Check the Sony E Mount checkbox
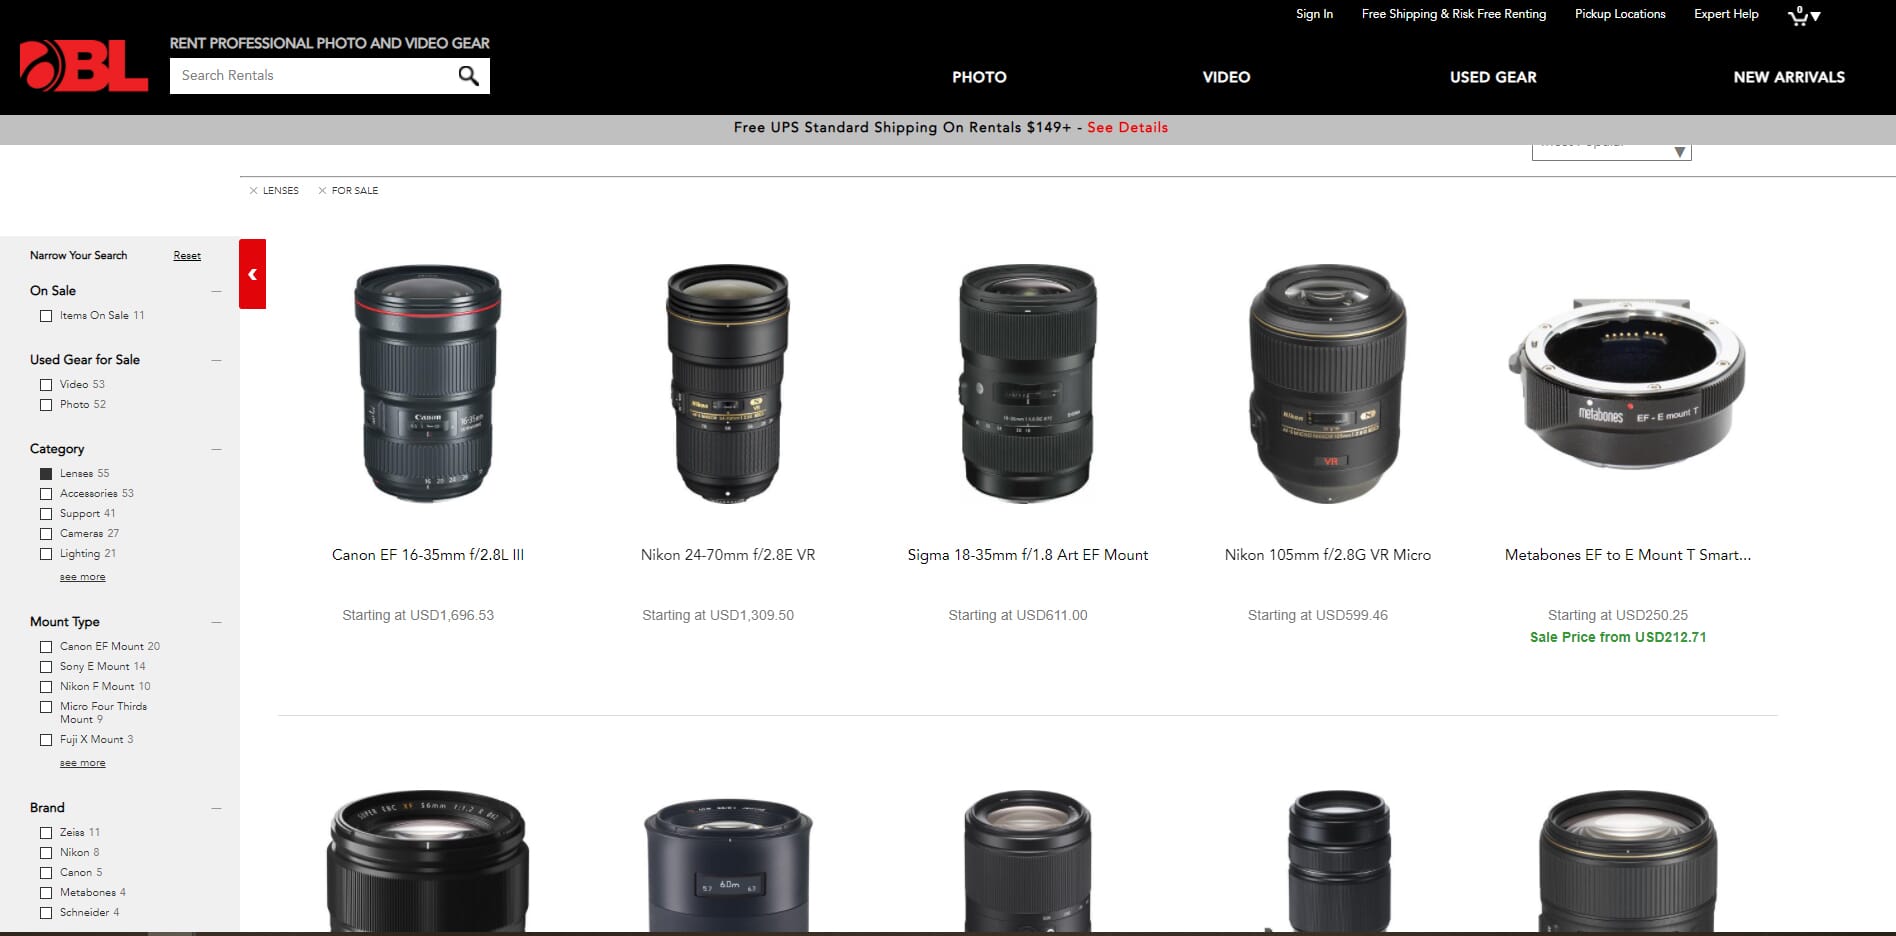The image size is (1896, 936). 46,667
